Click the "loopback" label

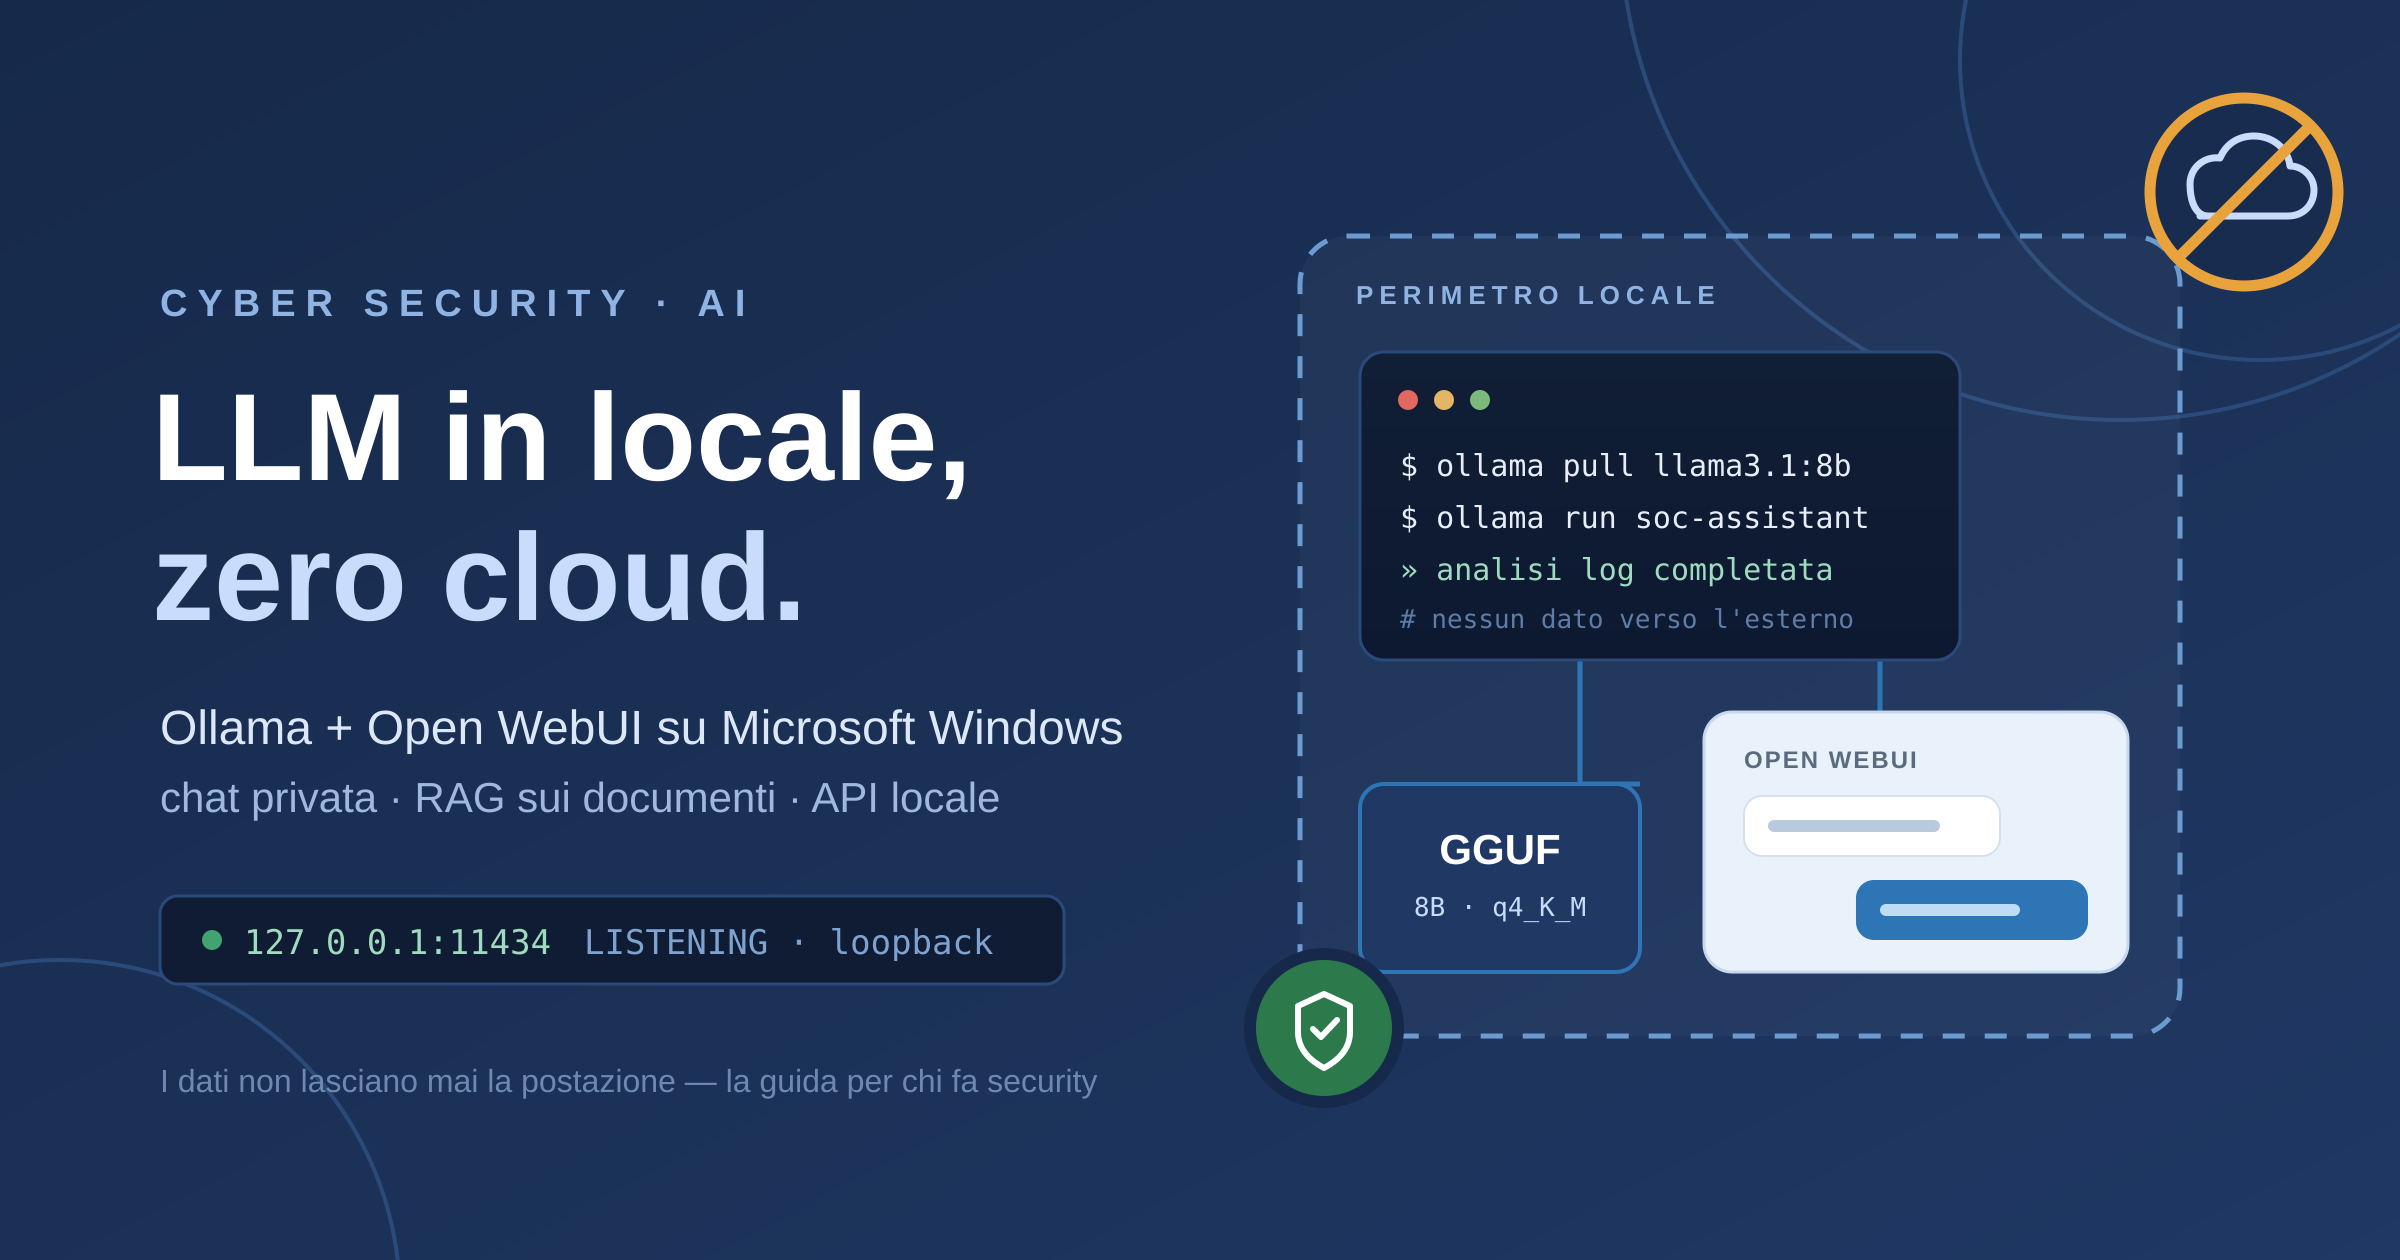click(912, 942)
